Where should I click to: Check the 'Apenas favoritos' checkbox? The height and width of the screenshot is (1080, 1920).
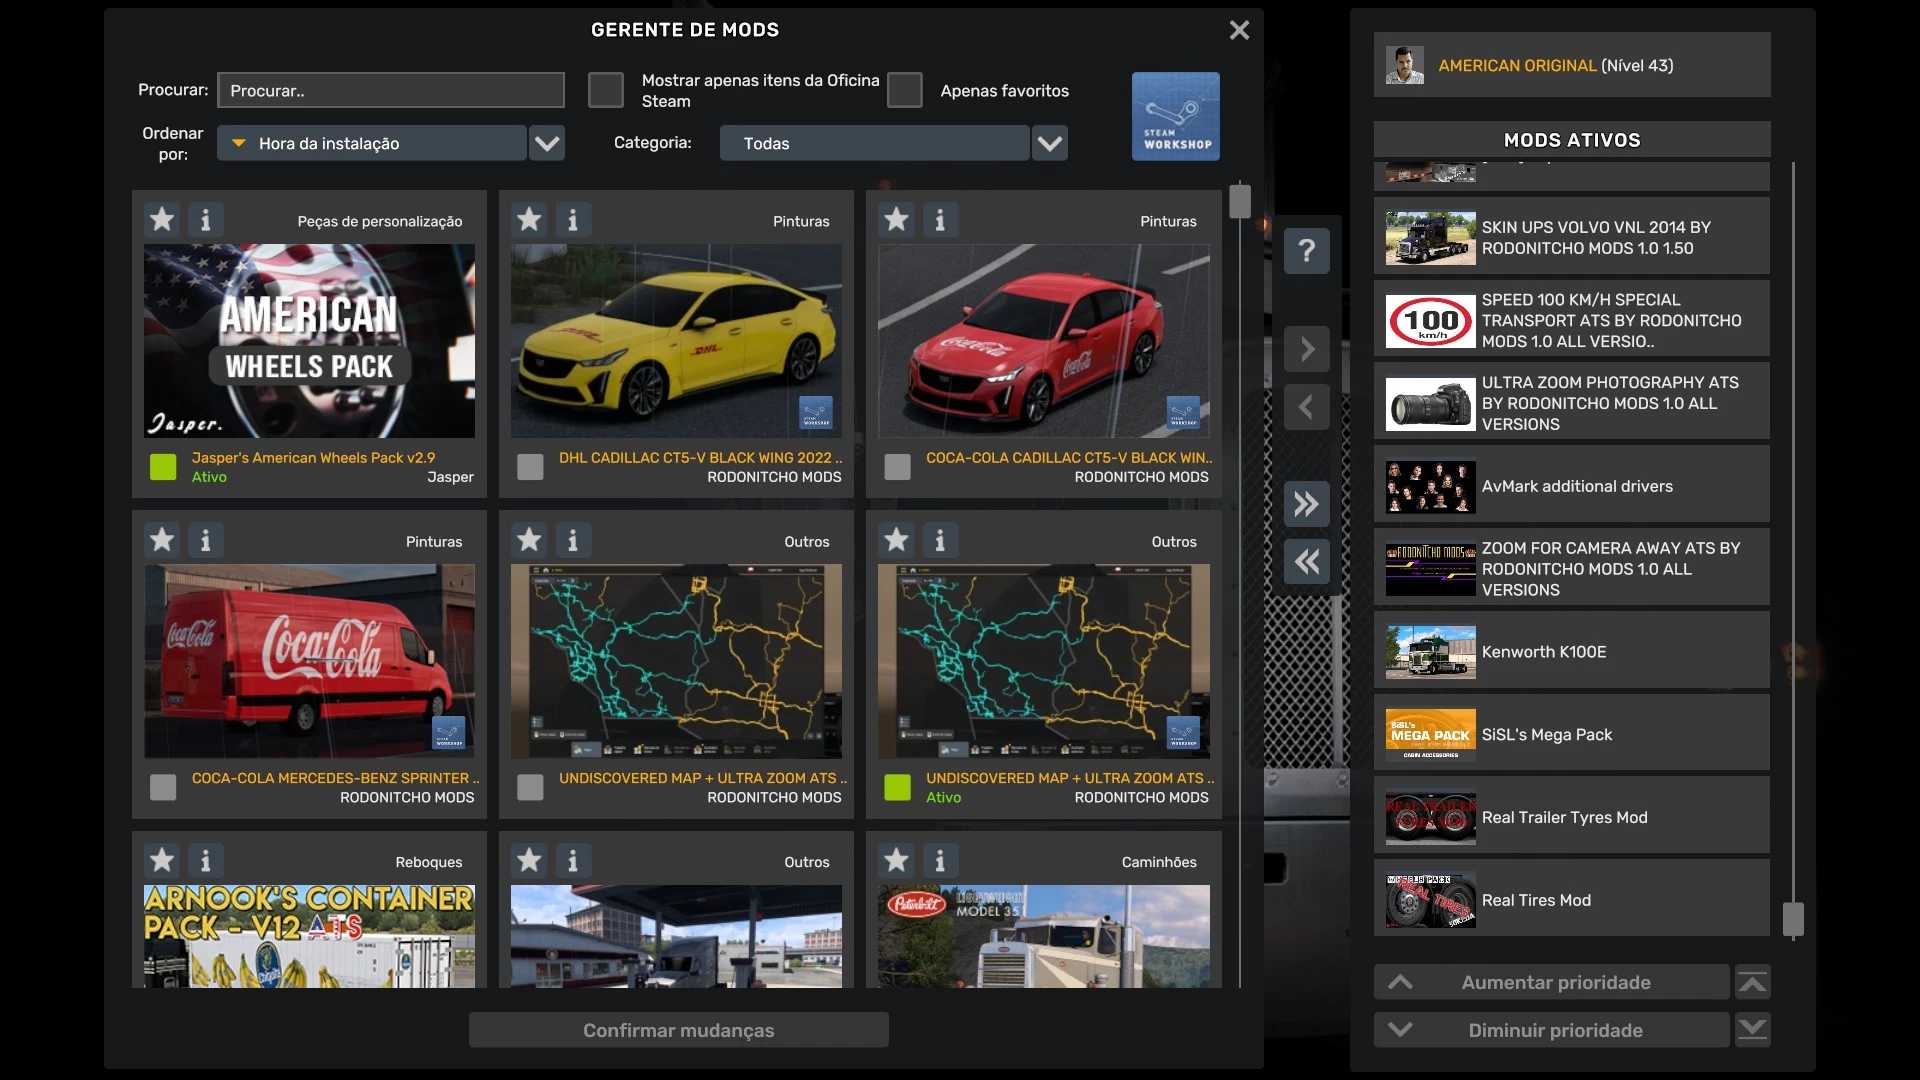pos(904,90)
